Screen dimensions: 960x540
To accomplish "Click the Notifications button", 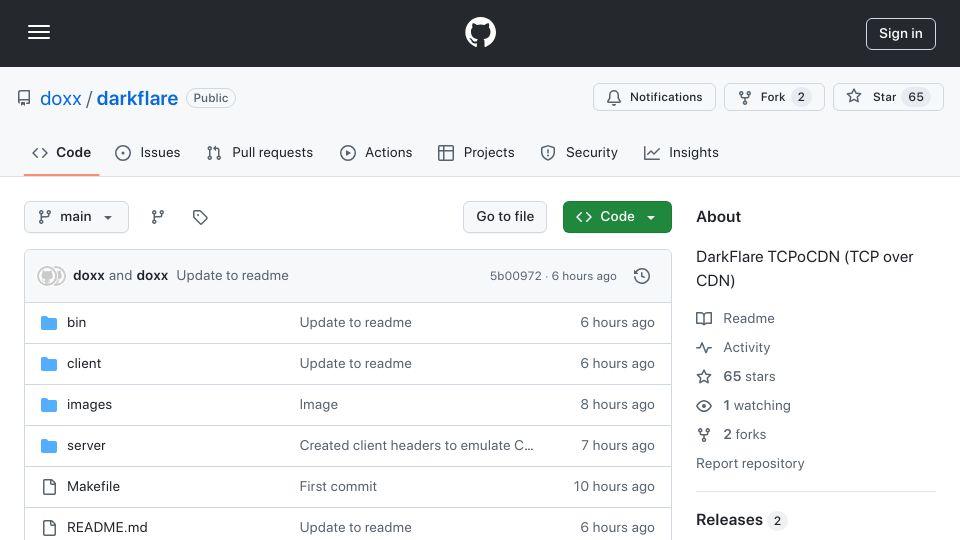I will pos(654,97).
